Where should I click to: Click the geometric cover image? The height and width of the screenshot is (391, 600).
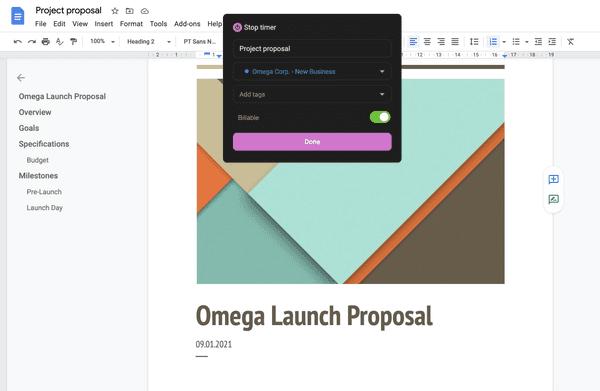tap(351, 181)
